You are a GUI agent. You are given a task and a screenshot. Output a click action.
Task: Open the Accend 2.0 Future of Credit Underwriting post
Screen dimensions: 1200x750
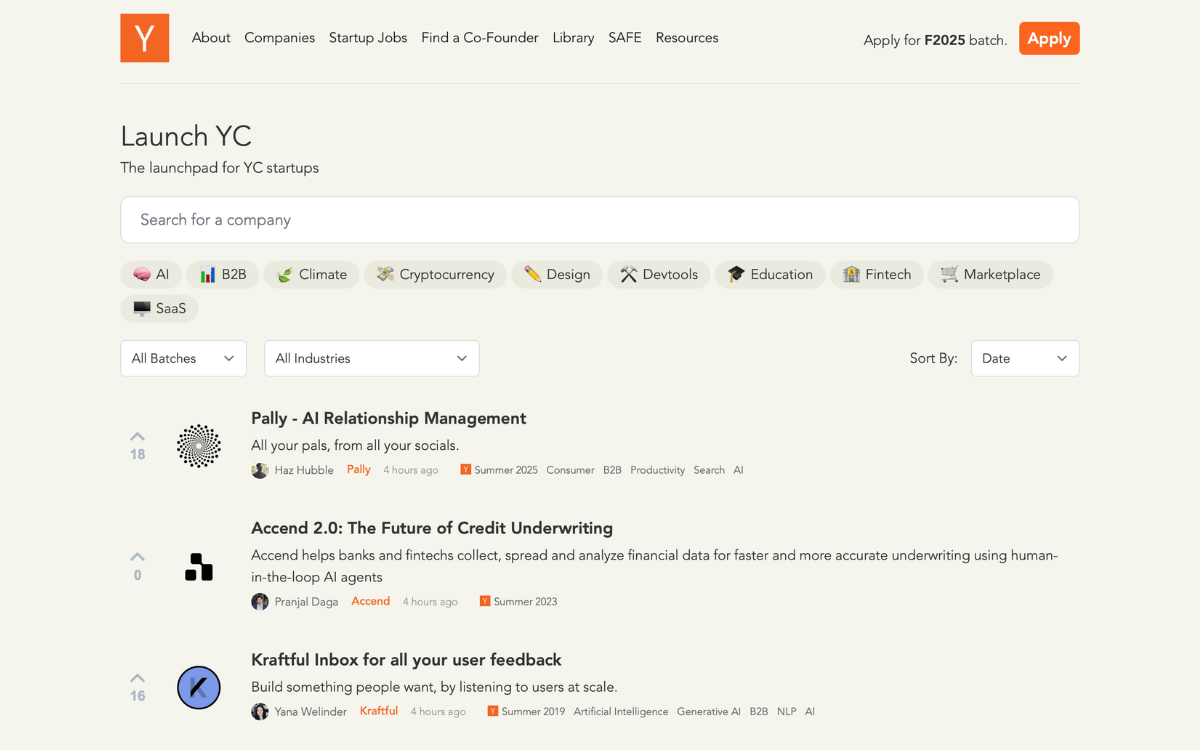432,529
